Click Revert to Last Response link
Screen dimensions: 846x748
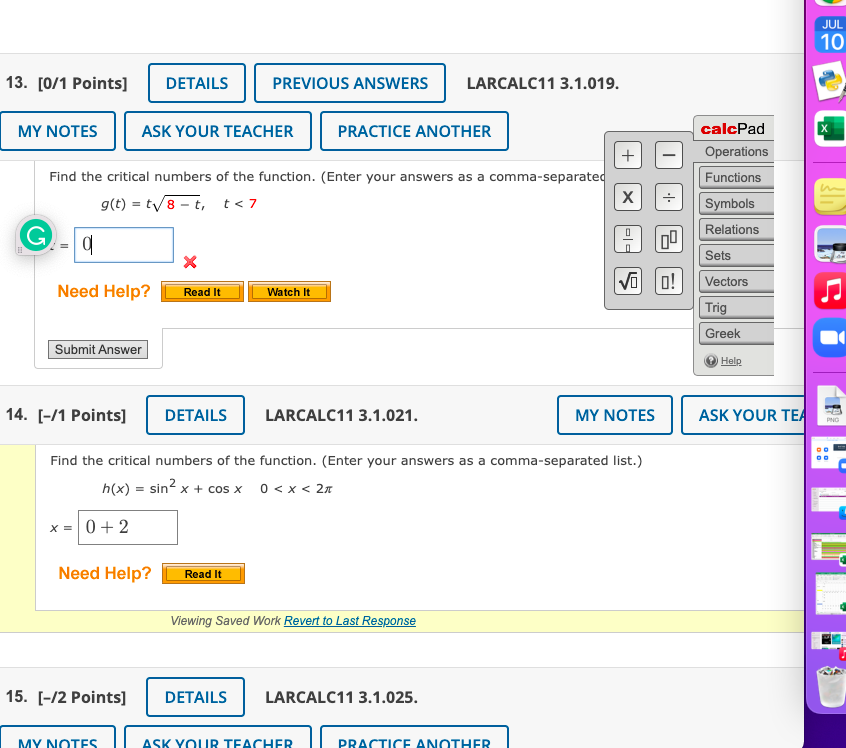(x=350, y=621)
